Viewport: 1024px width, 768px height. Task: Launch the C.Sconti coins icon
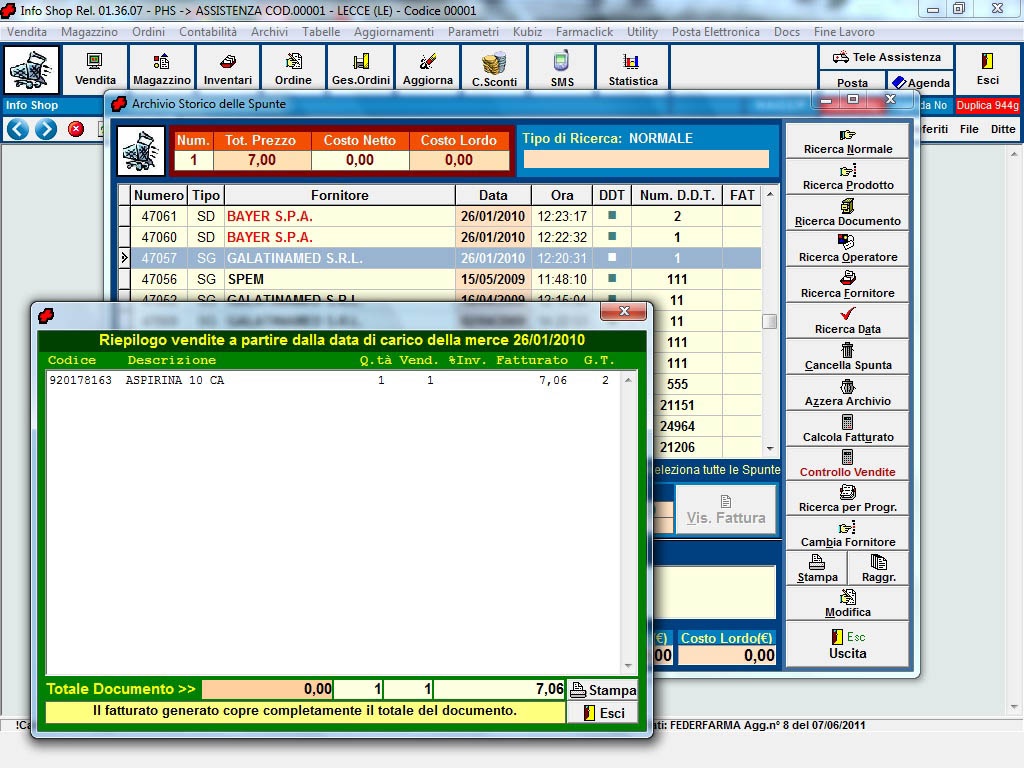pyautogui.click(x=494, y=68)
